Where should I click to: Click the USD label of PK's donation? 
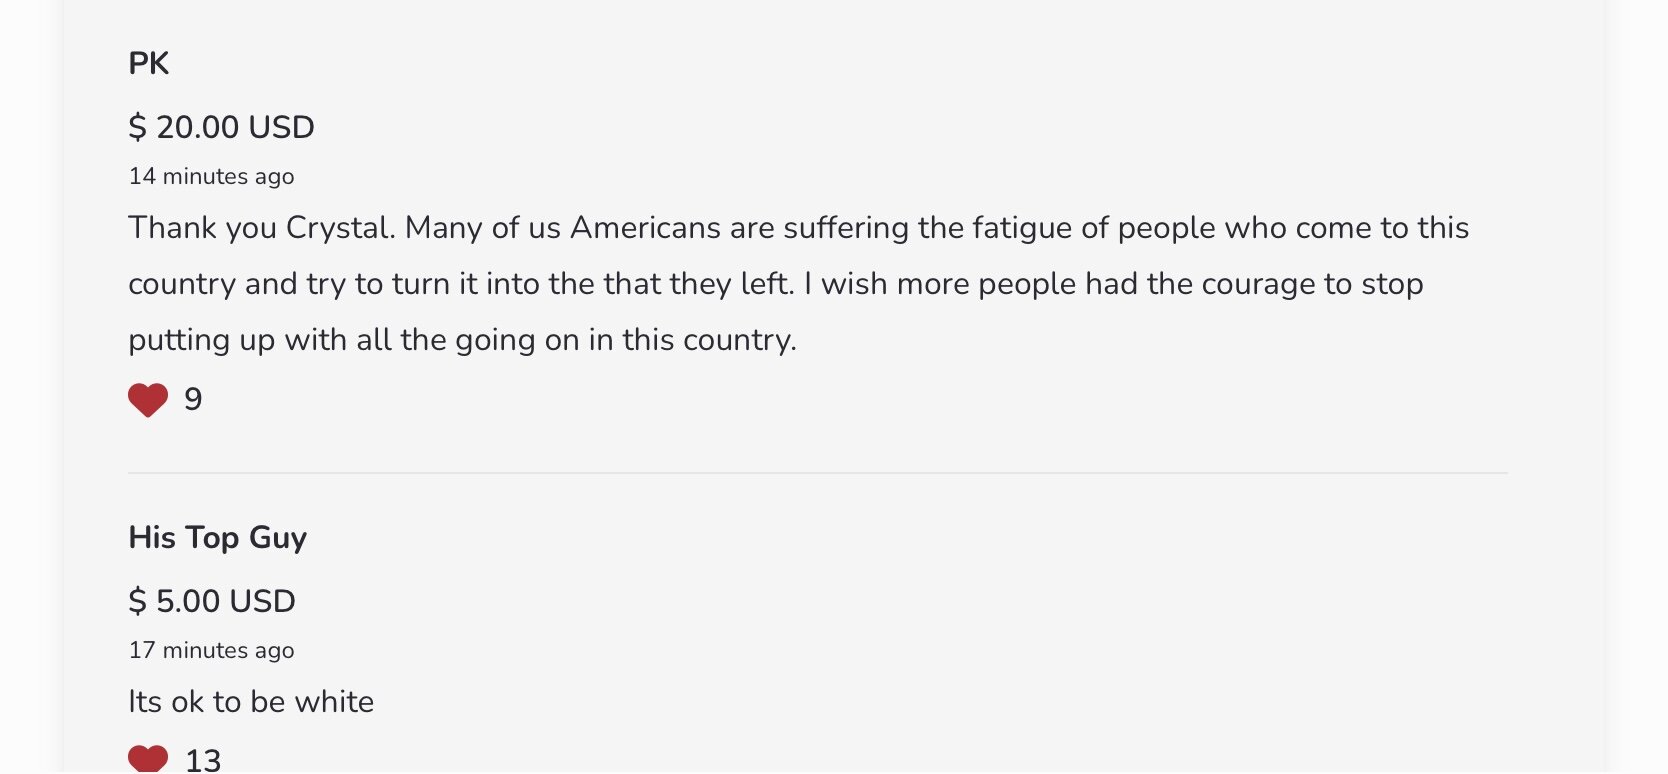281,127
